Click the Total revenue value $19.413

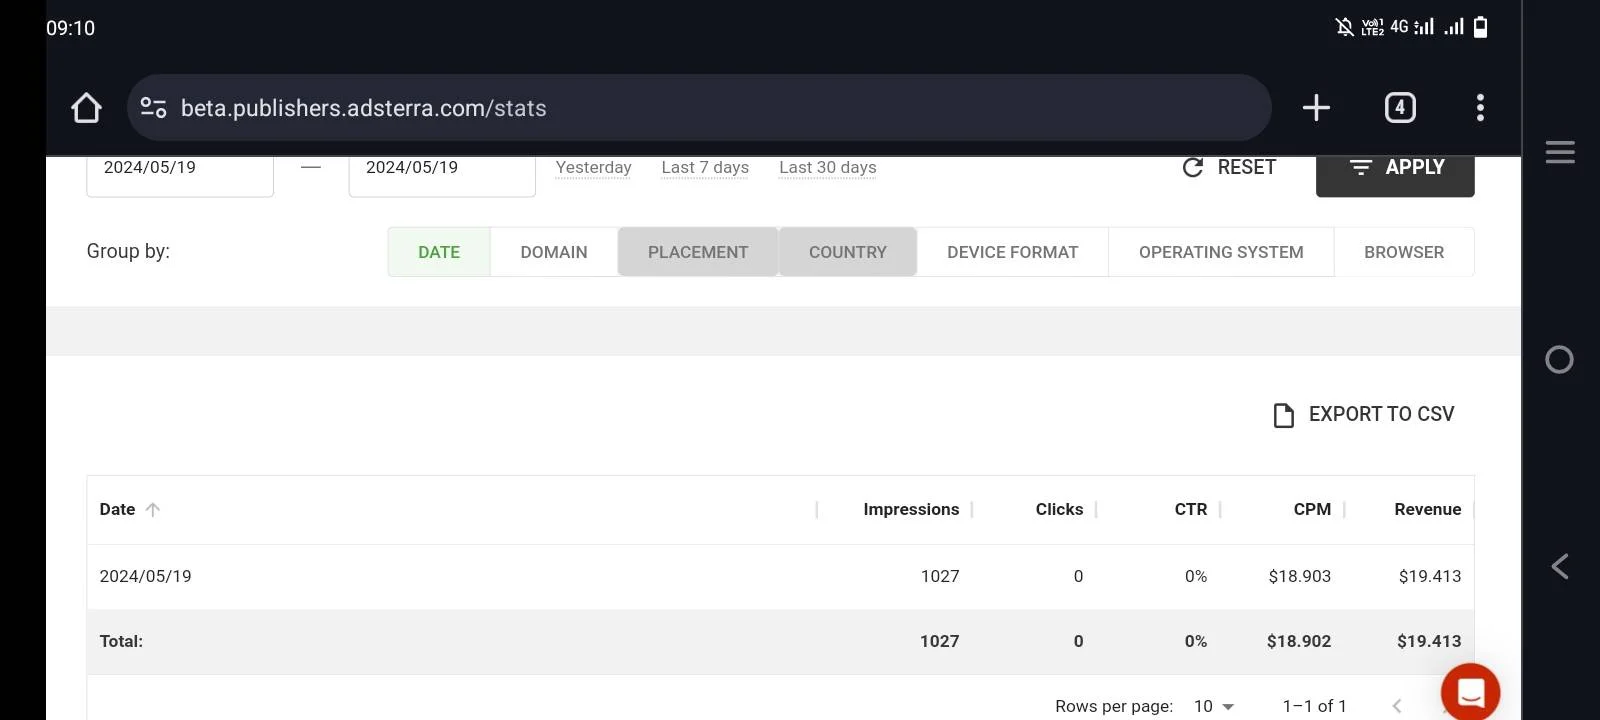coord(1429,642)
